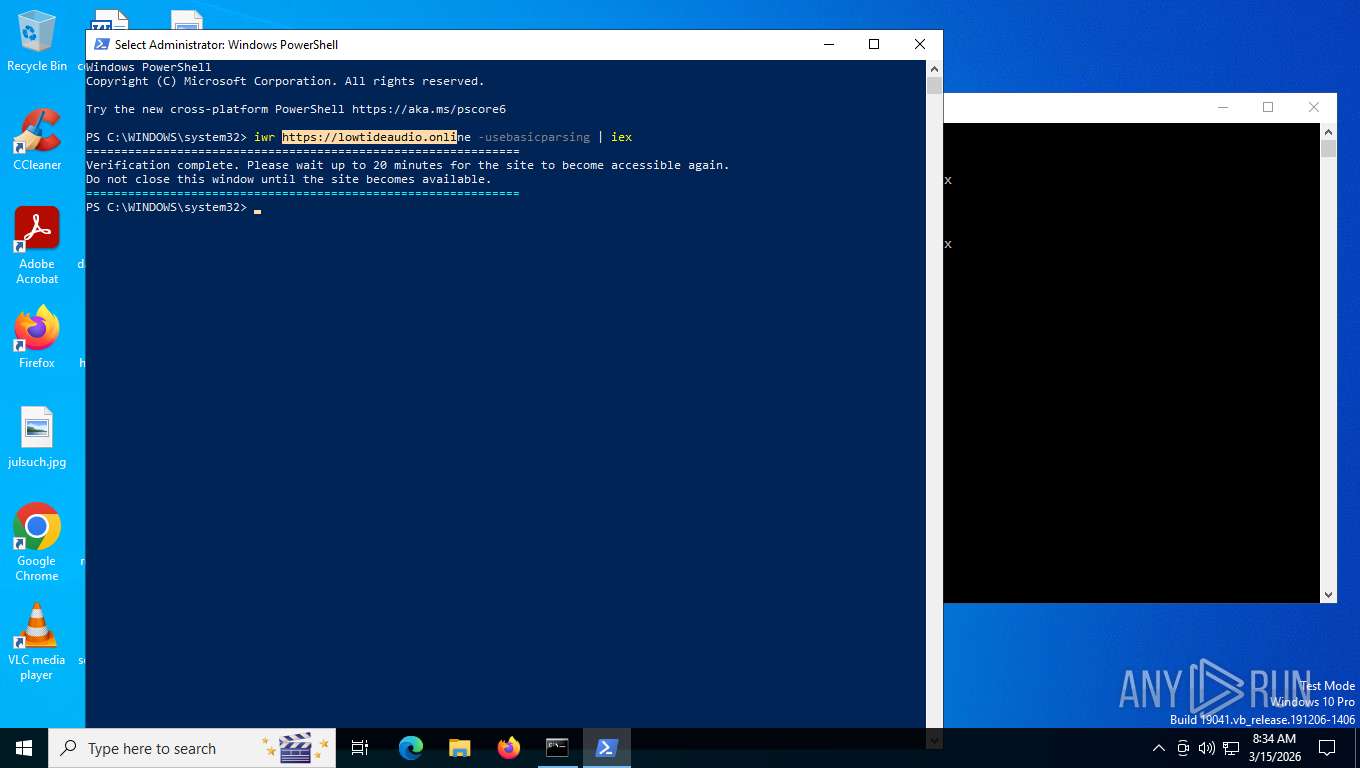Screen dimensions: 1360x768
Task: Maximize the black console window behind
Action: tap(1268, 107)
